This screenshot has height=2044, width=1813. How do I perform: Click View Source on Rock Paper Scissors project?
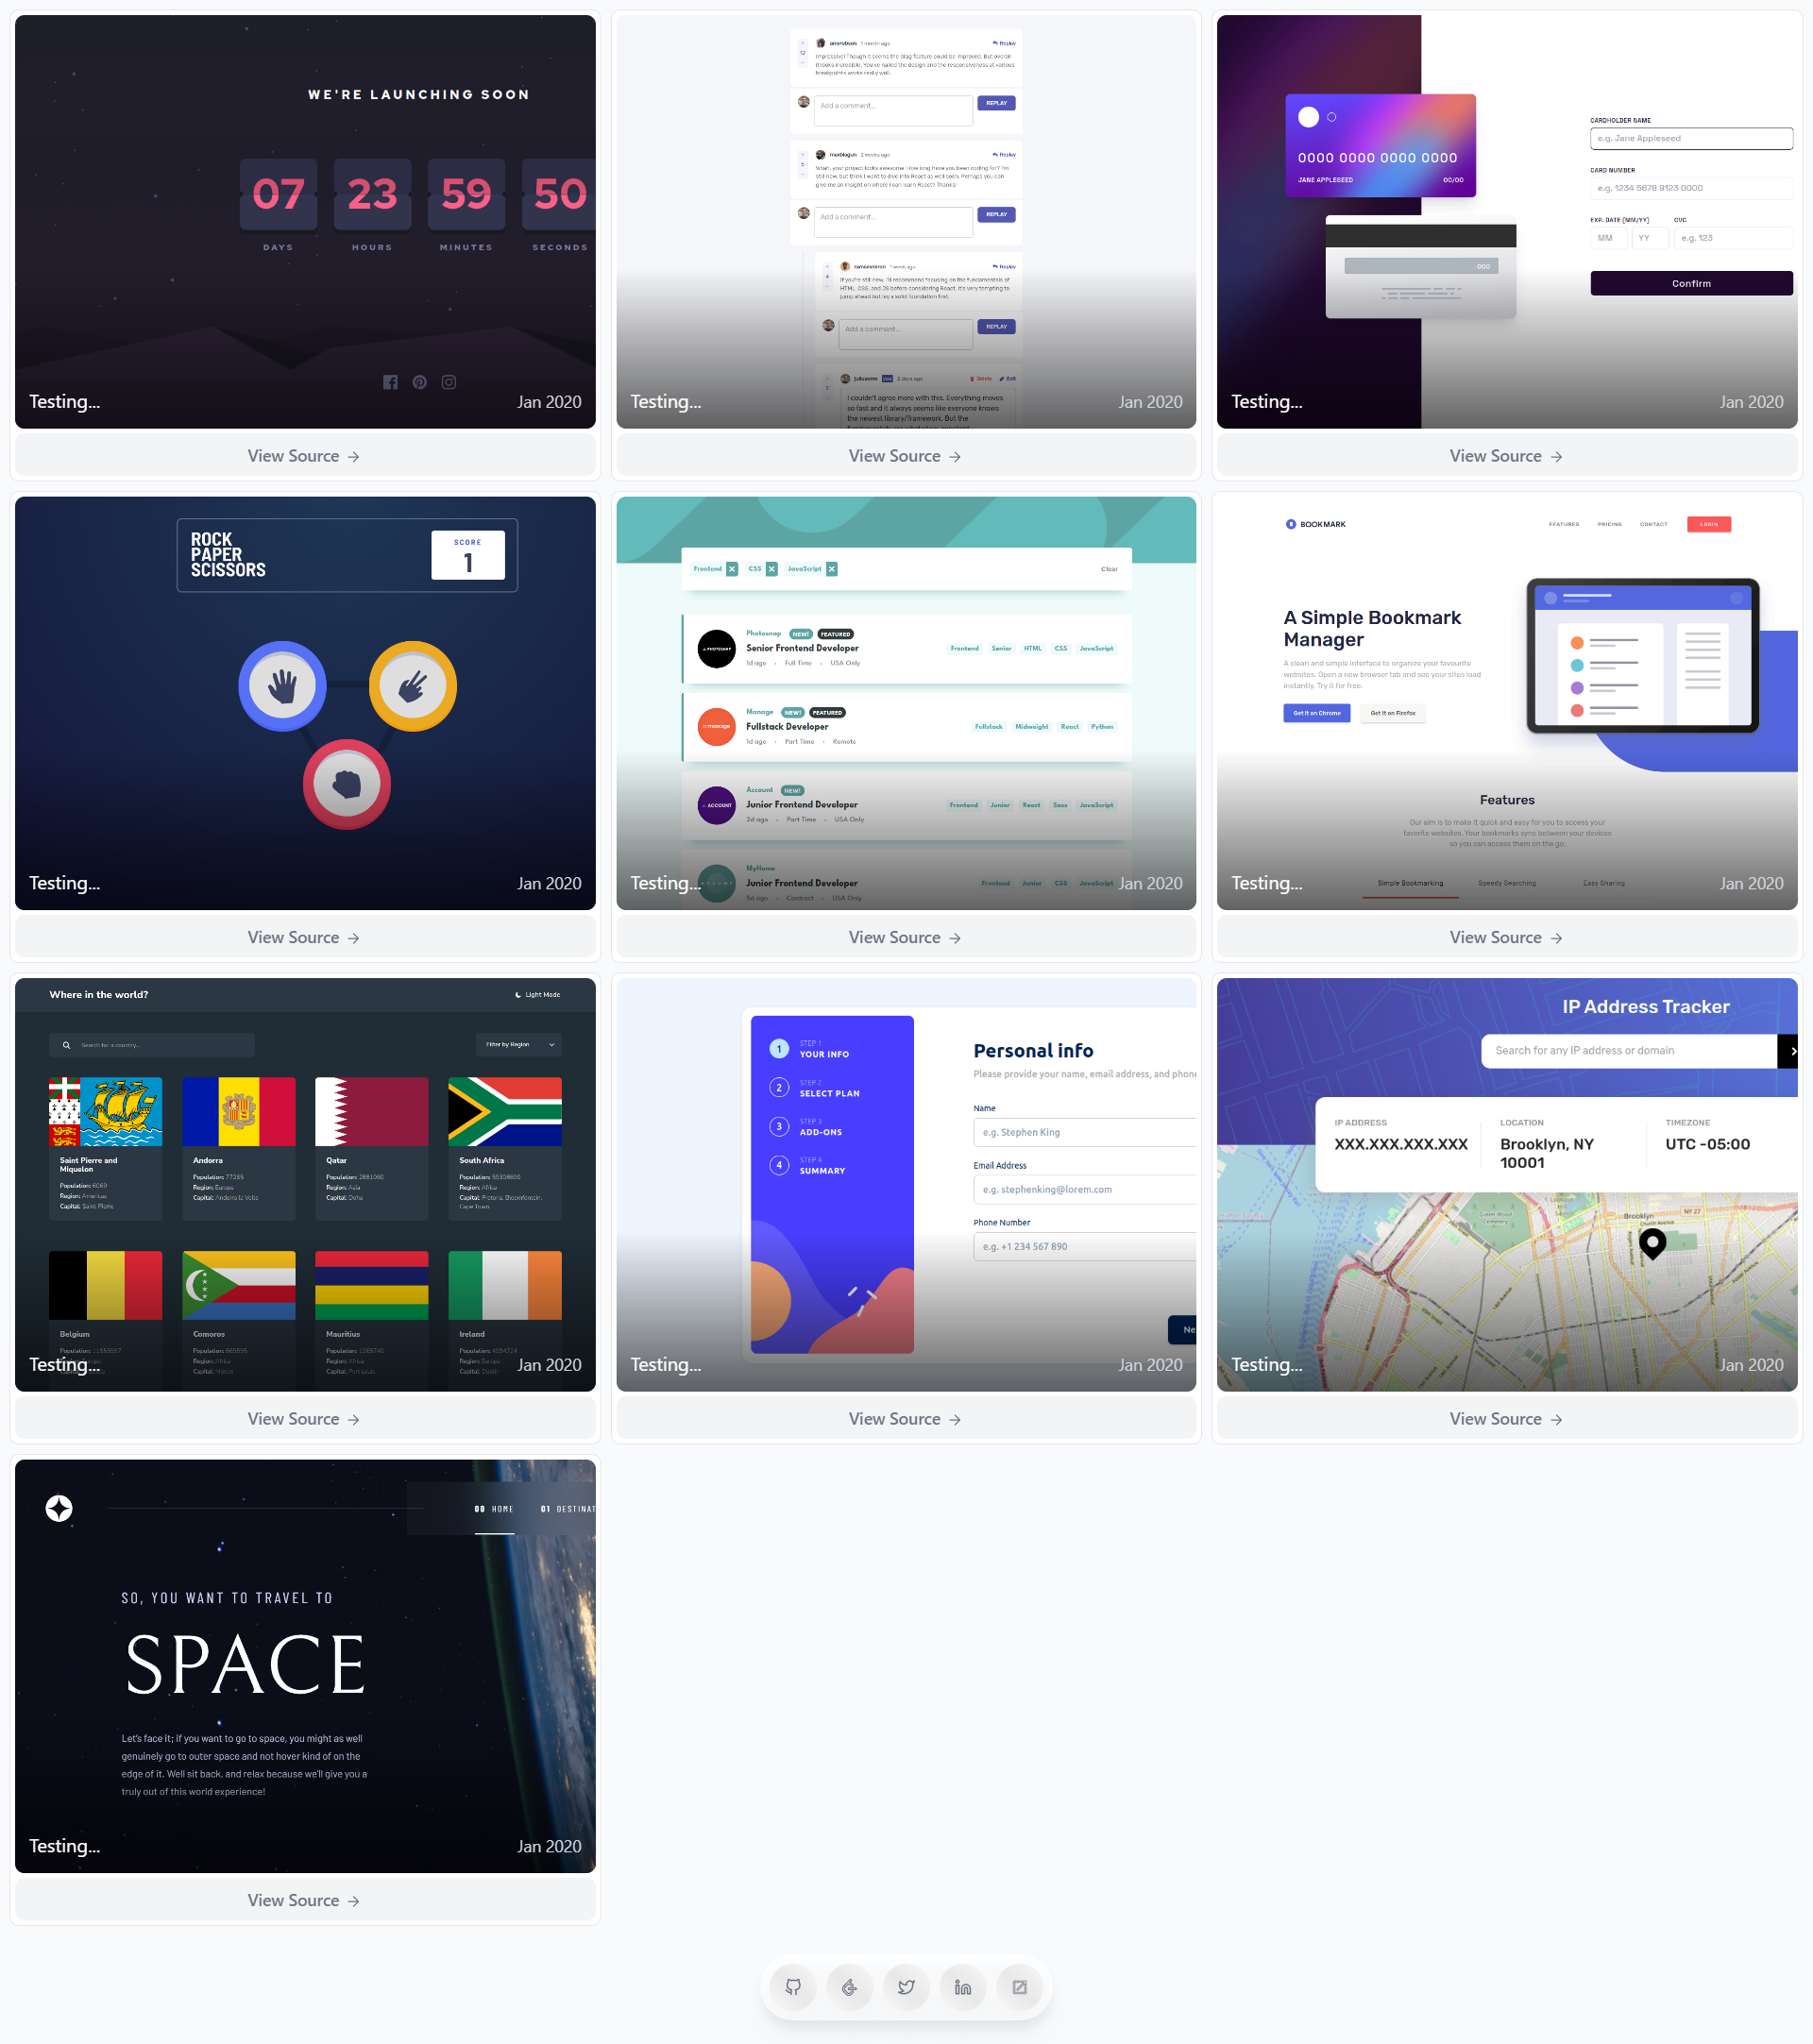click(304, 937)
